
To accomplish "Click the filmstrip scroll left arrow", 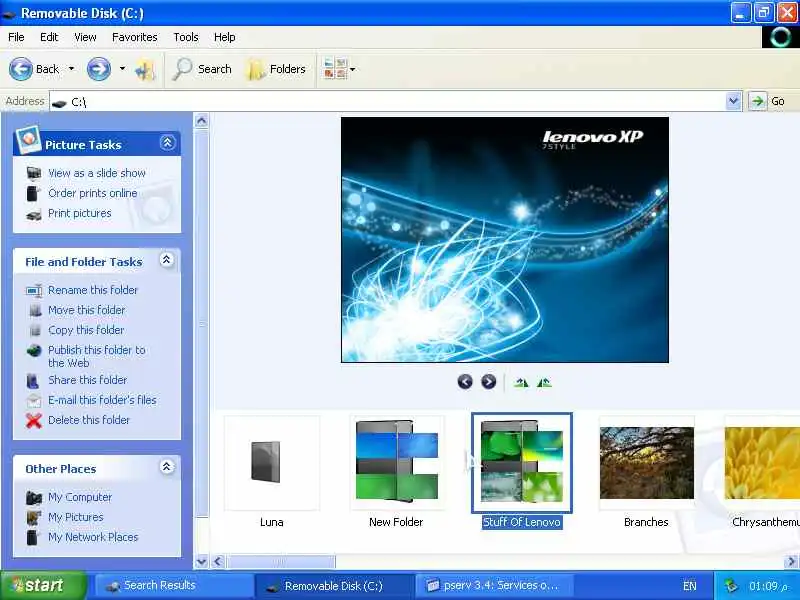I will 218,561.
